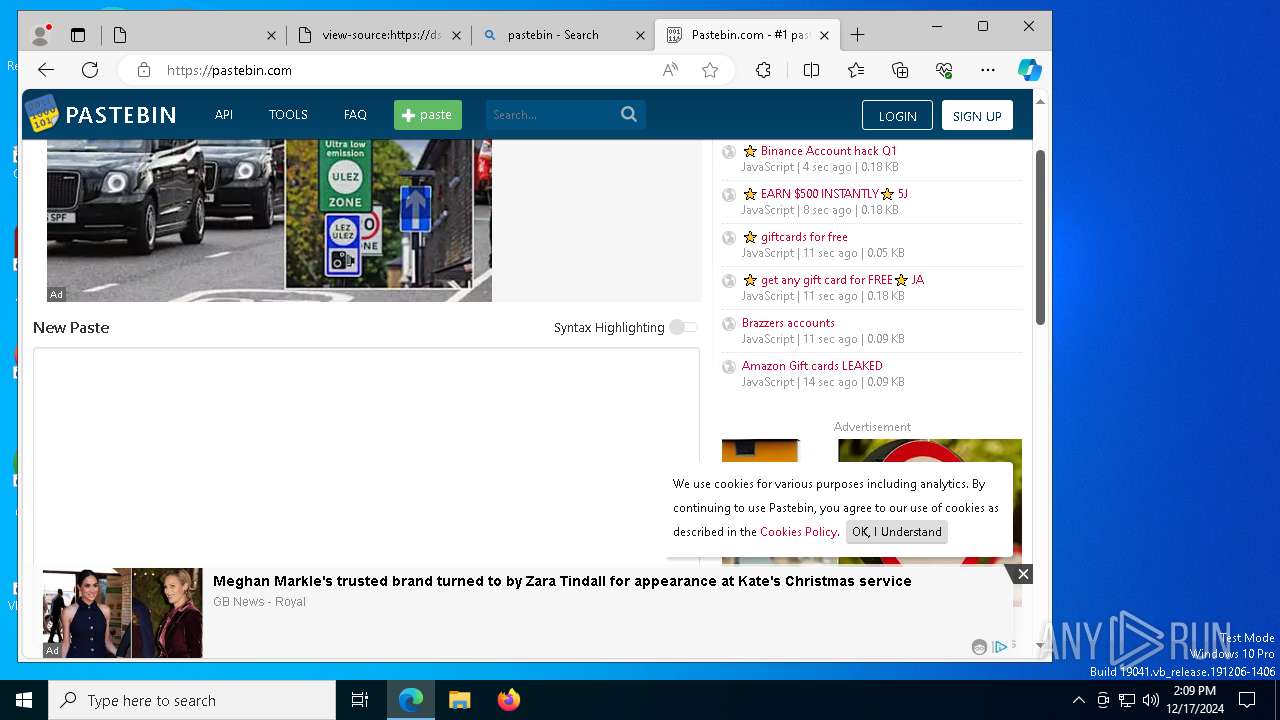1280x720 pixels.
Task: Open the Copilot sidebar icon
Action: tap(1030, 70)
